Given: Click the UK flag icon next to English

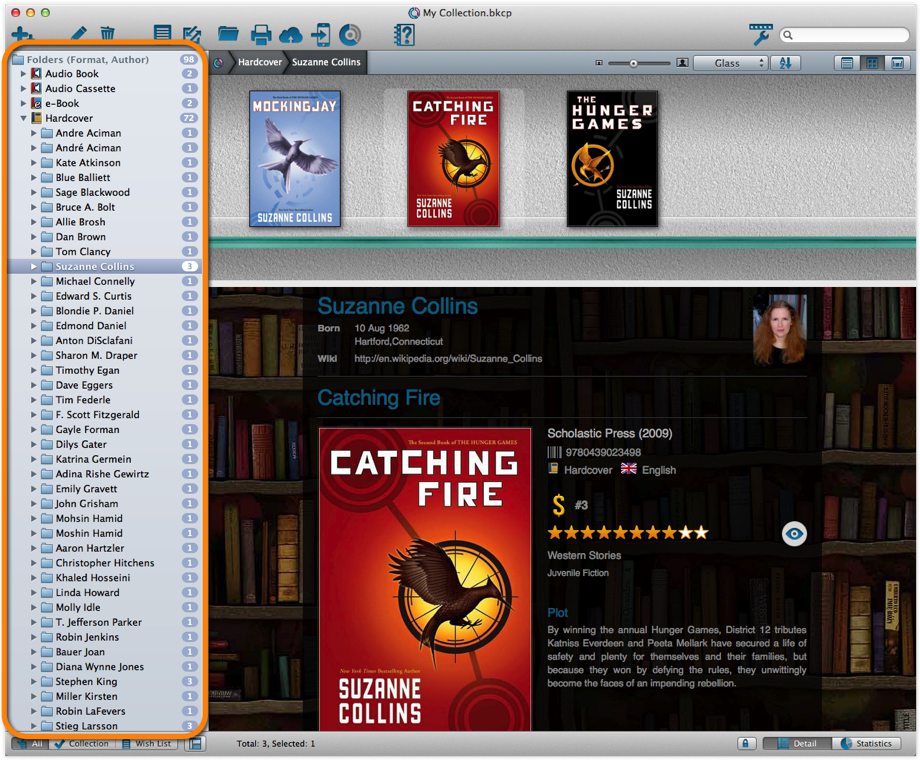Looking at the screenshot, I should pyautogui.click(x=628, y=469).
